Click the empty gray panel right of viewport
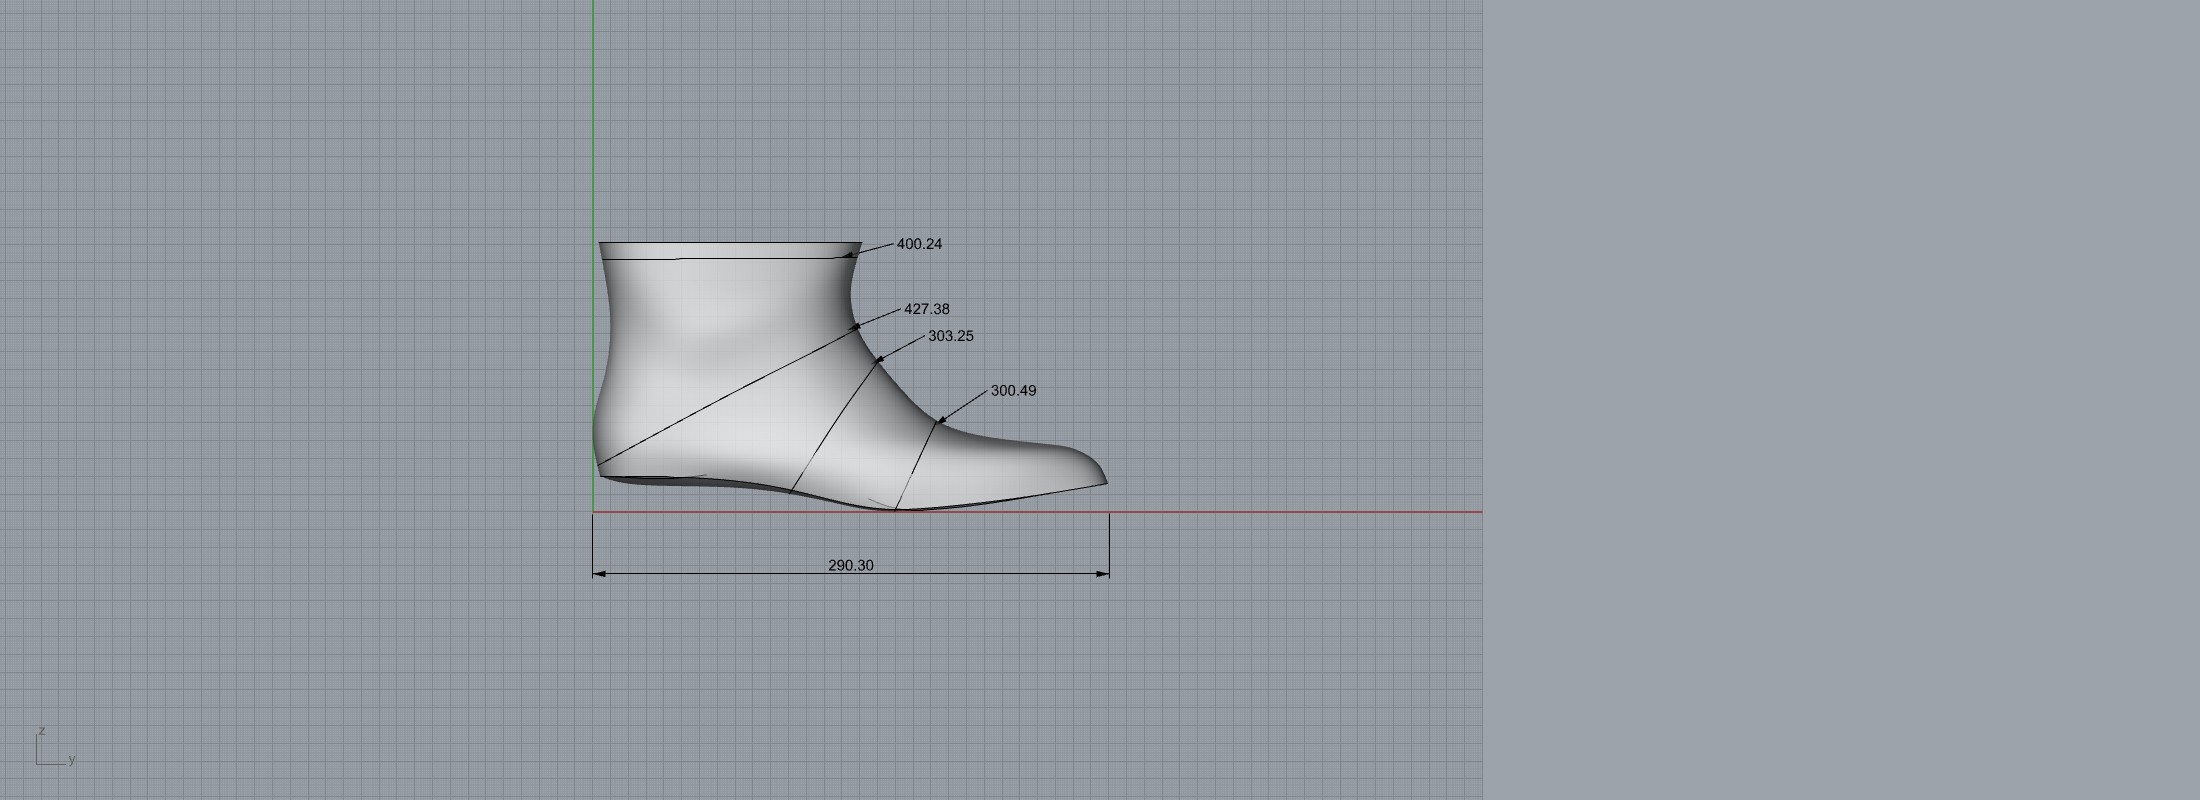 coord(1840,400)
